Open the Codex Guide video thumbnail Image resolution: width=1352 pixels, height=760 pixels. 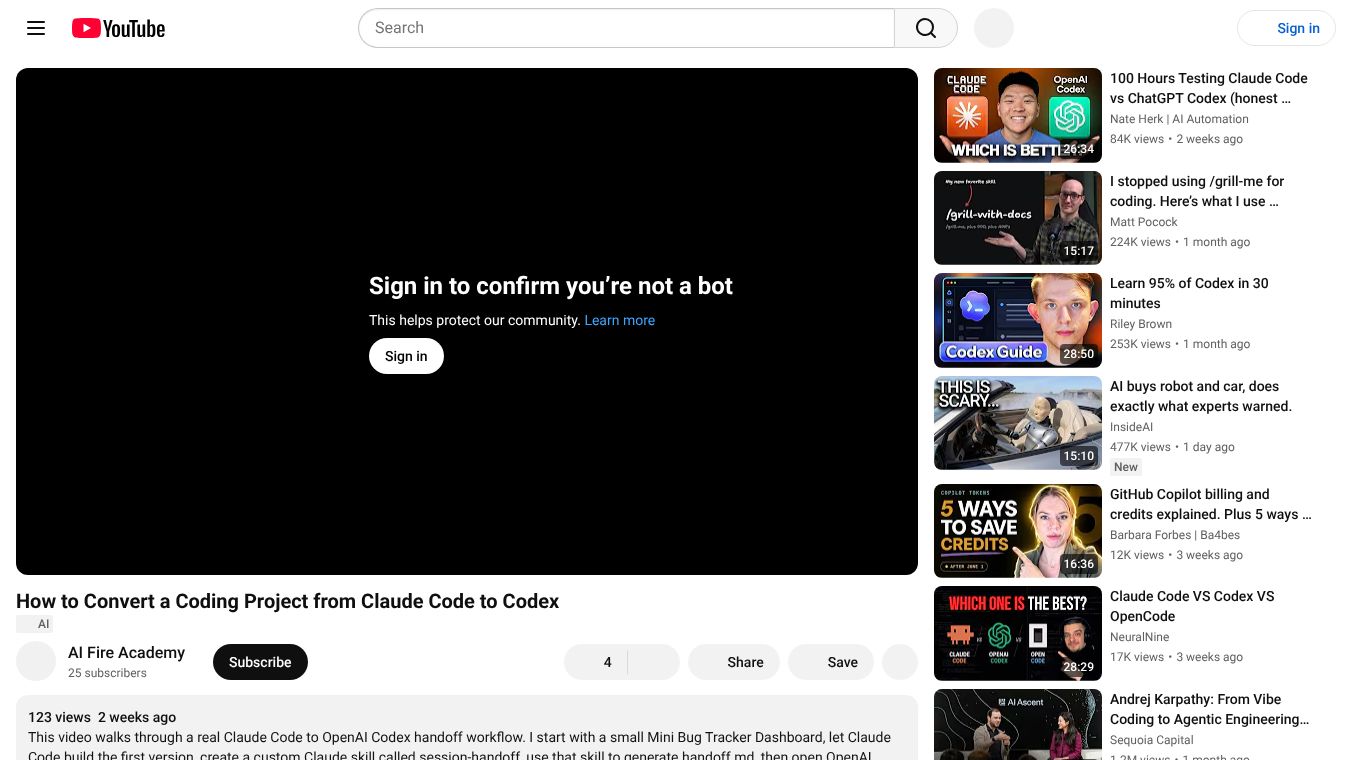tap(1018, 320)
